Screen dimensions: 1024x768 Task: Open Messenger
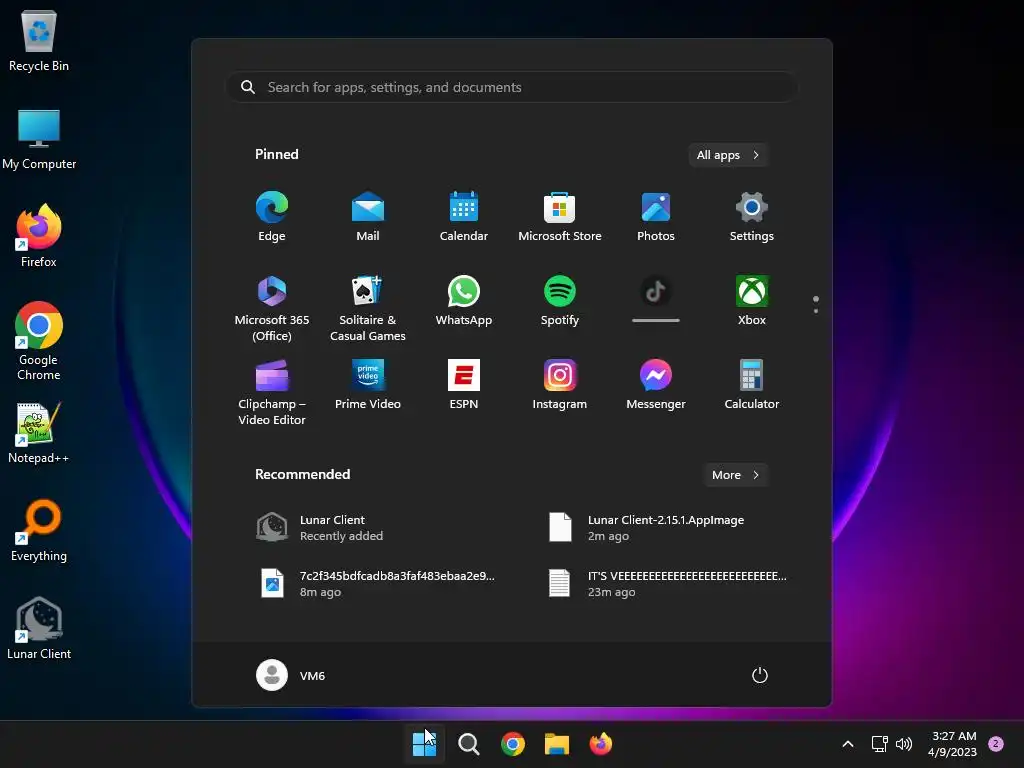656,385
